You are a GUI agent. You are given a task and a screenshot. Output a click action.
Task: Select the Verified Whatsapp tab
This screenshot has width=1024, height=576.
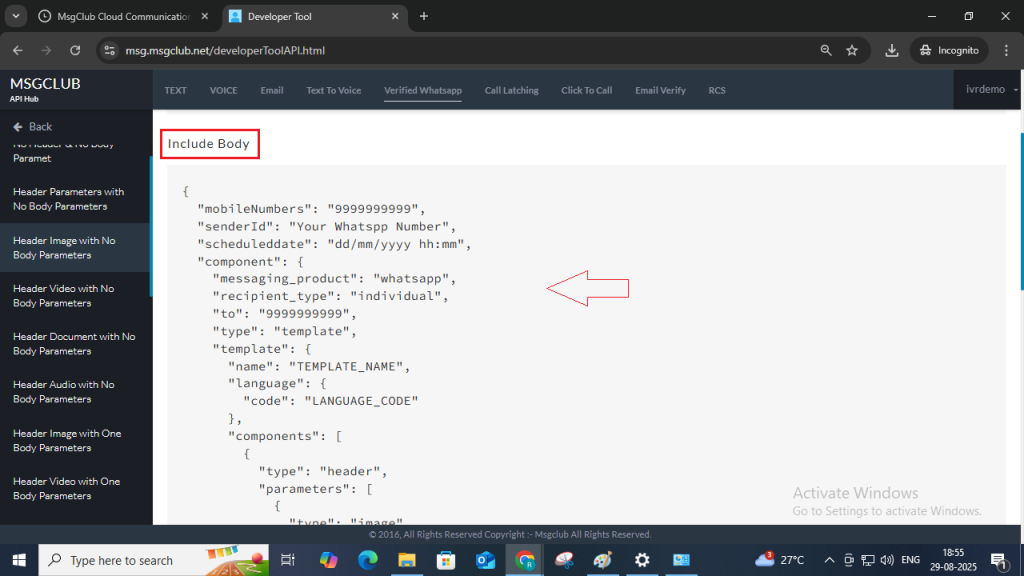423,90
